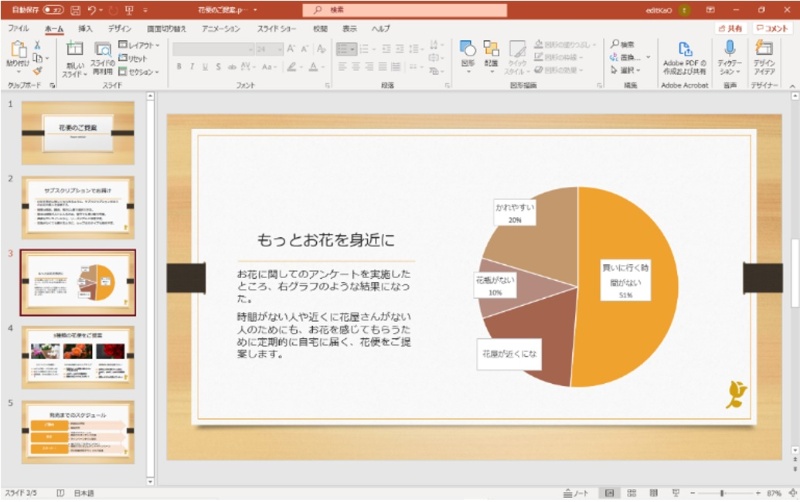Click the Format Painter brush icon

click(x=37, y=71)
